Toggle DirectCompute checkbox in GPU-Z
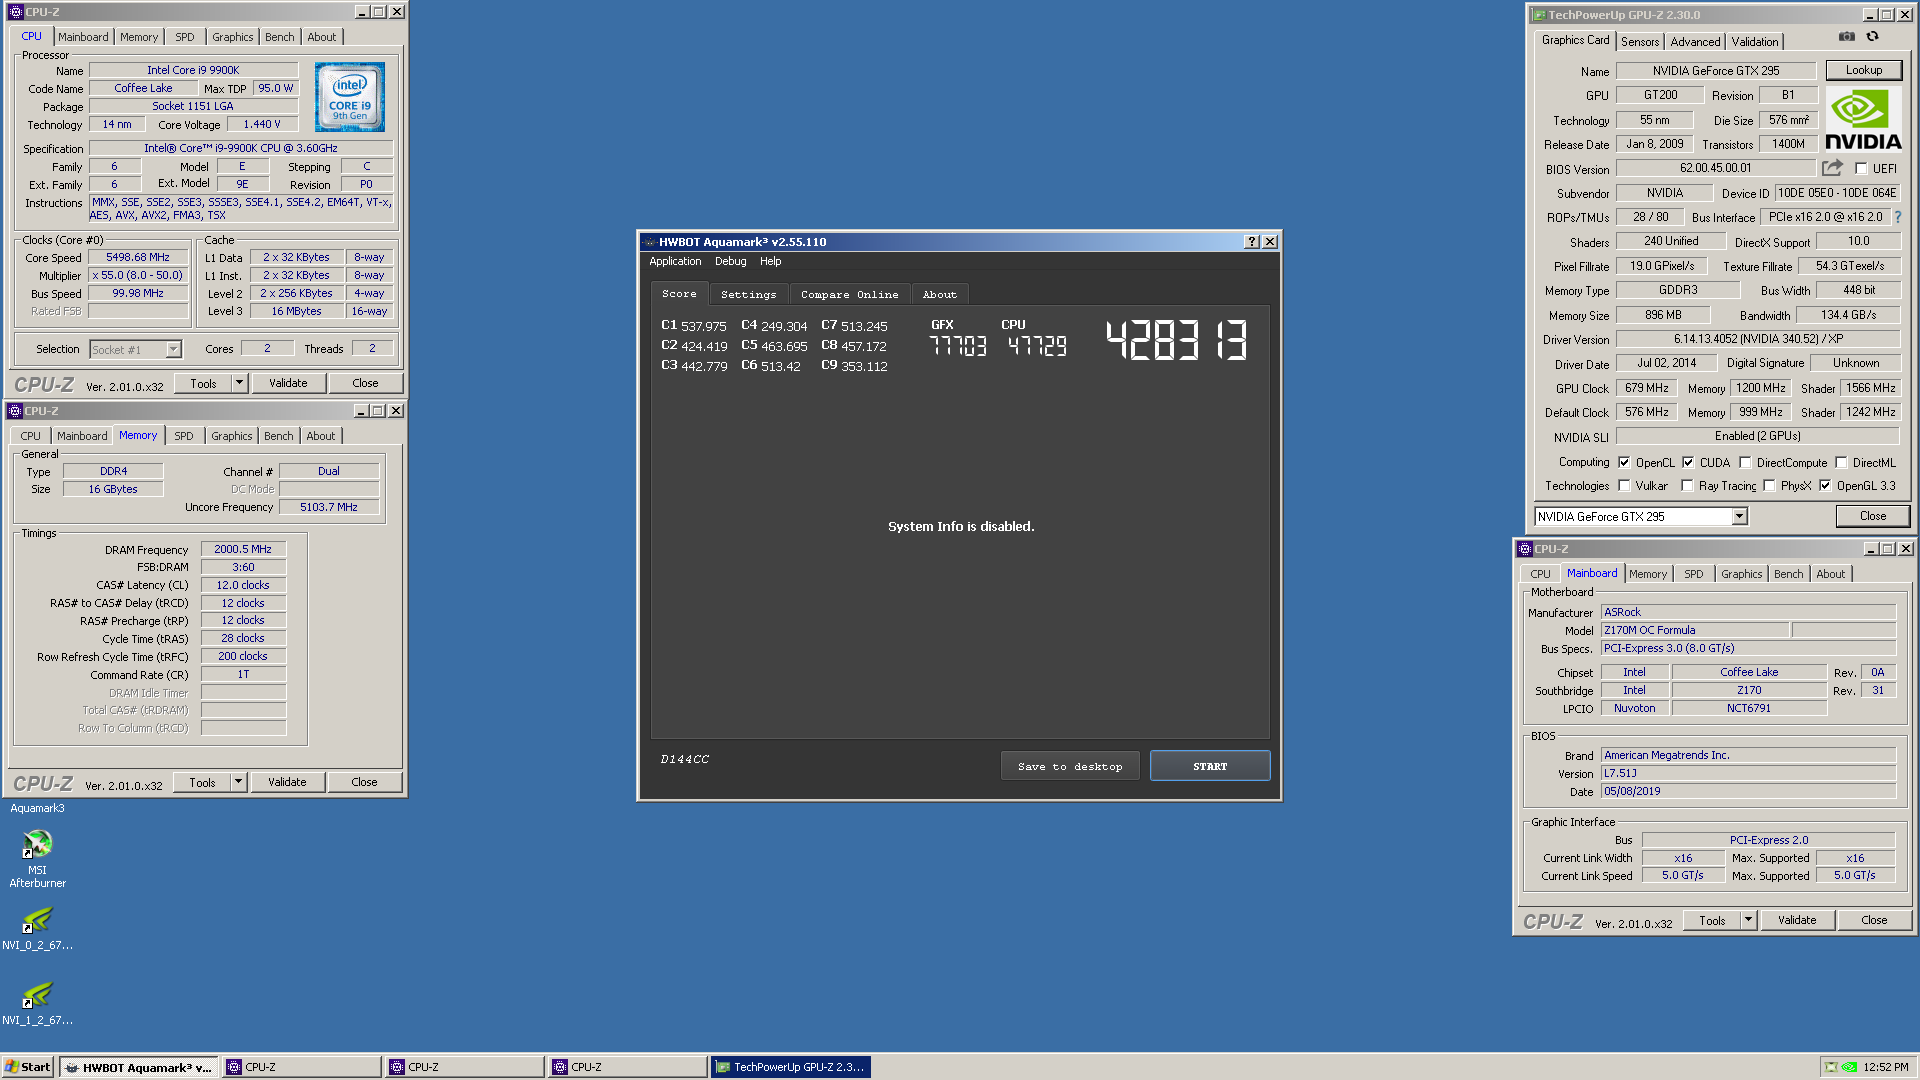Image resolution: width=1920 pixels, height=1080 pixels. [x=1745, y=463]
